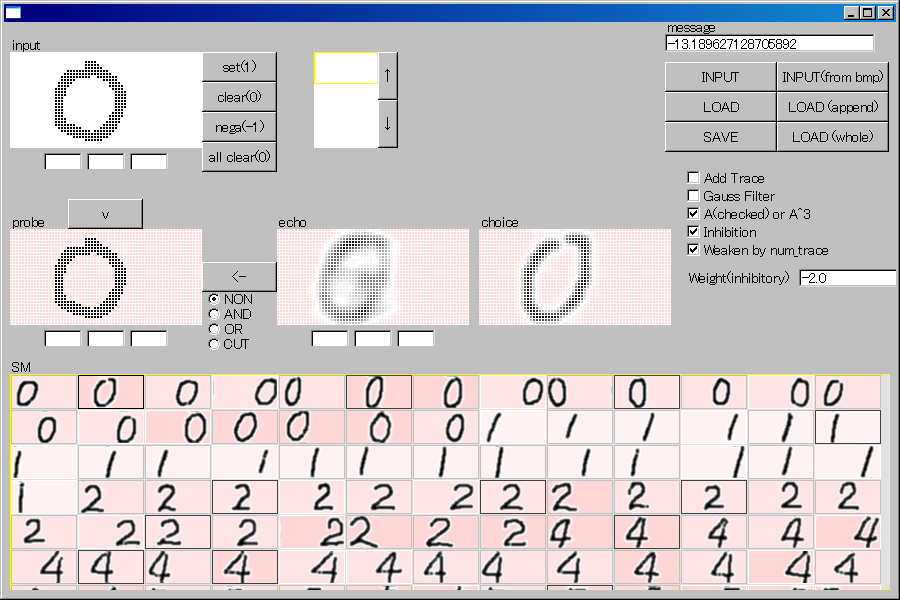Toggle the Gauss Filter checkbox
This screenshot has width=900, height=600.
[x=694, y=196]
